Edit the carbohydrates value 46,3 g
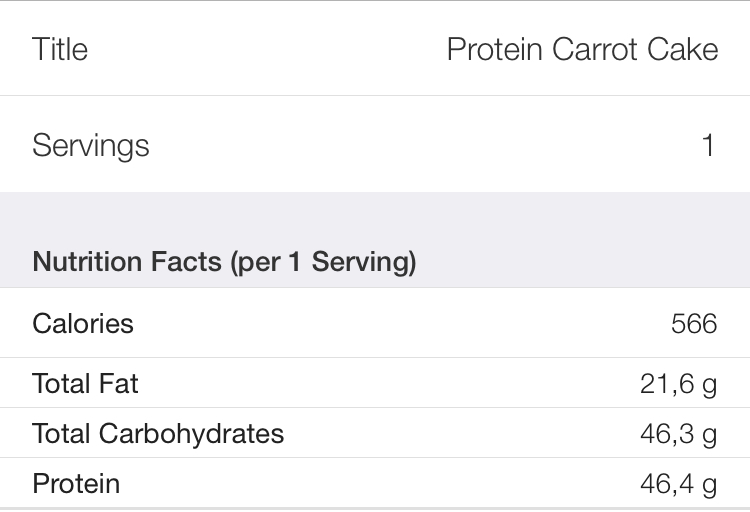750x512 pixels. tap(679, 434)
